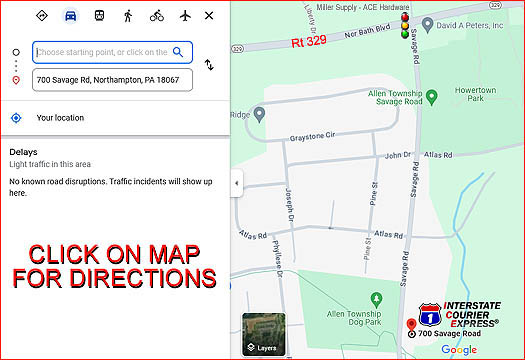Choose driving mode car icon
Viewport: 525px width, 360px height.
point(70,15)
